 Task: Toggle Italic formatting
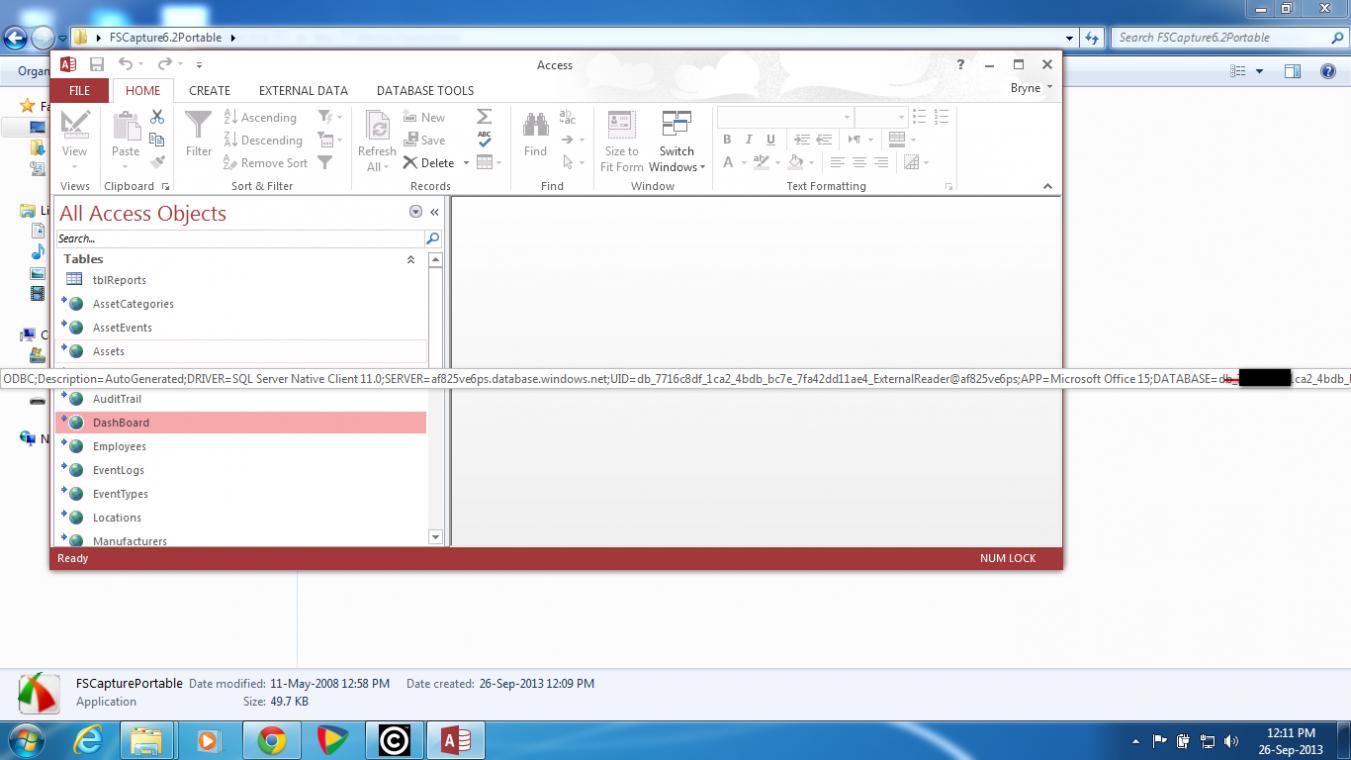(x=748, y=140)
